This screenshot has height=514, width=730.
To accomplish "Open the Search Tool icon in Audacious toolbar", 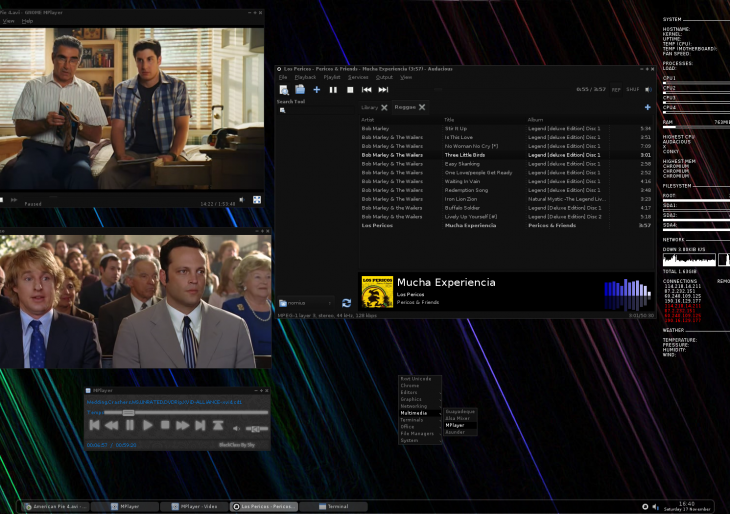I will coord(284,90).
